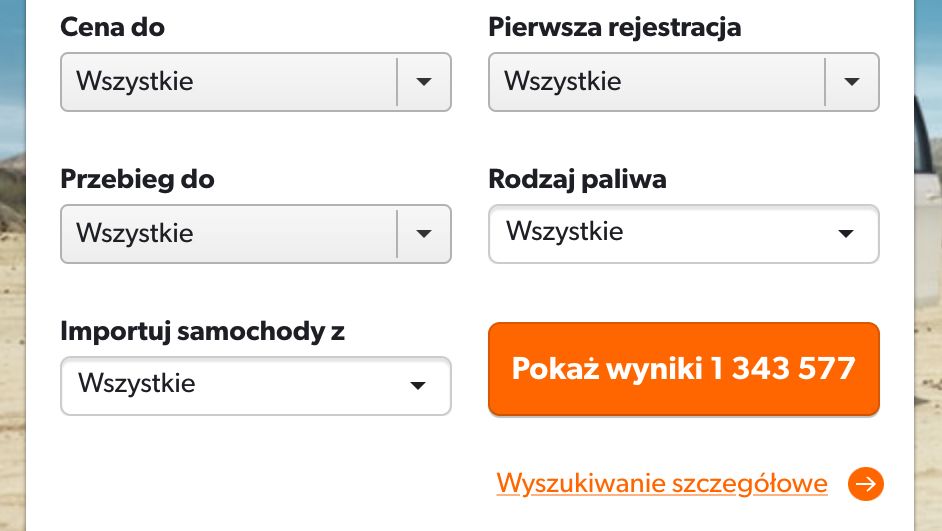Click the 1 343 577 results count
The height and width of the screenshot is (531, 942).
[783, 368]
